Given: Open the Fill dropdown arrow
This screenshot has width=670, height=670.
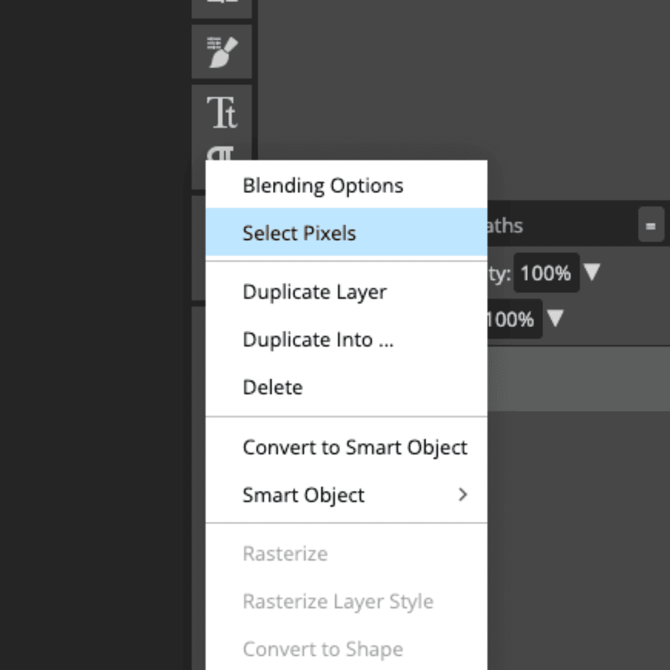Looking at the screenshot, I should click(x=555, y=319).
